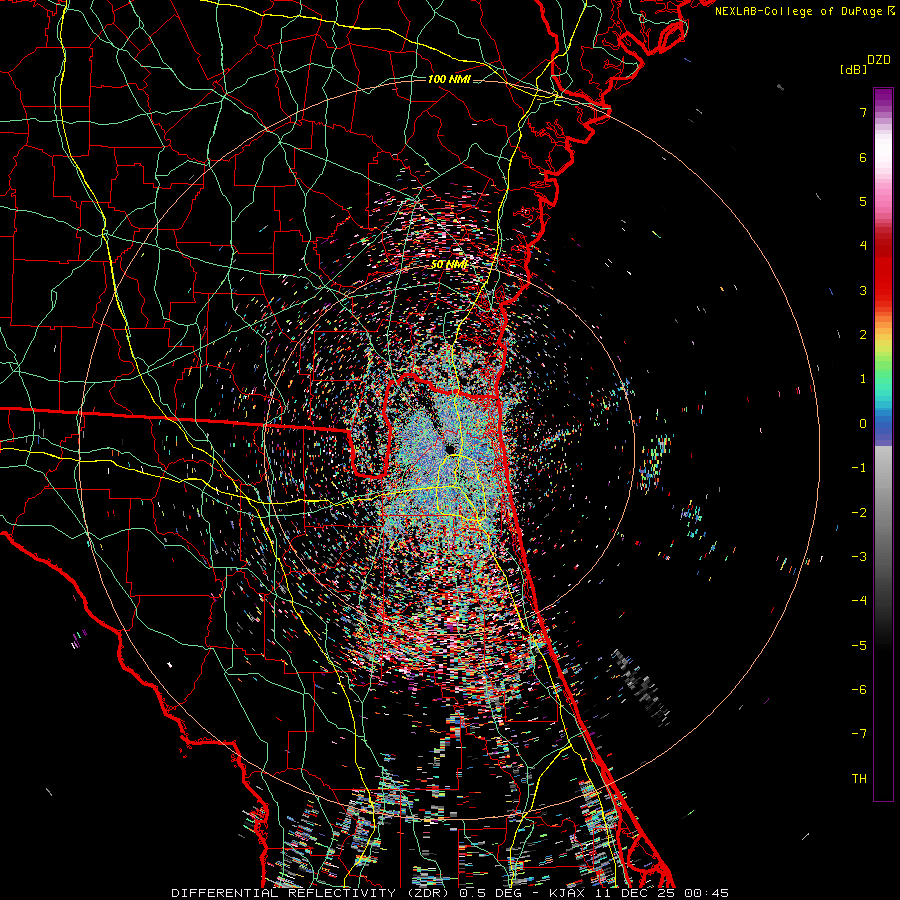Select the -6 dB scale label
The height and width of the screenshot is (900, 900).
(x=859, y=690)
